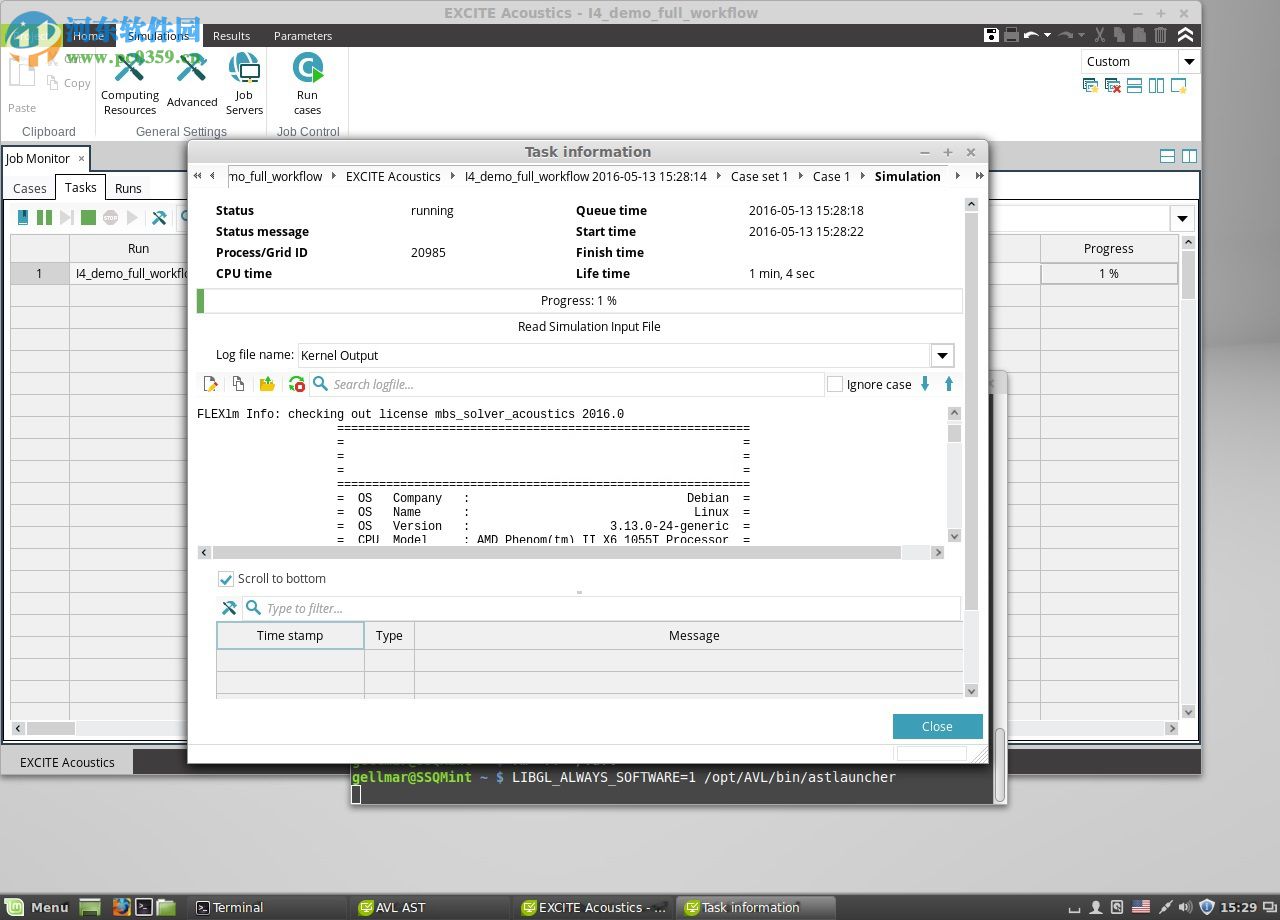Image resolution: width=1280 pixels, height=920 pixels.
Task: Open Advanced general settings
Action: pyautogui.click(x=192, y=81)
